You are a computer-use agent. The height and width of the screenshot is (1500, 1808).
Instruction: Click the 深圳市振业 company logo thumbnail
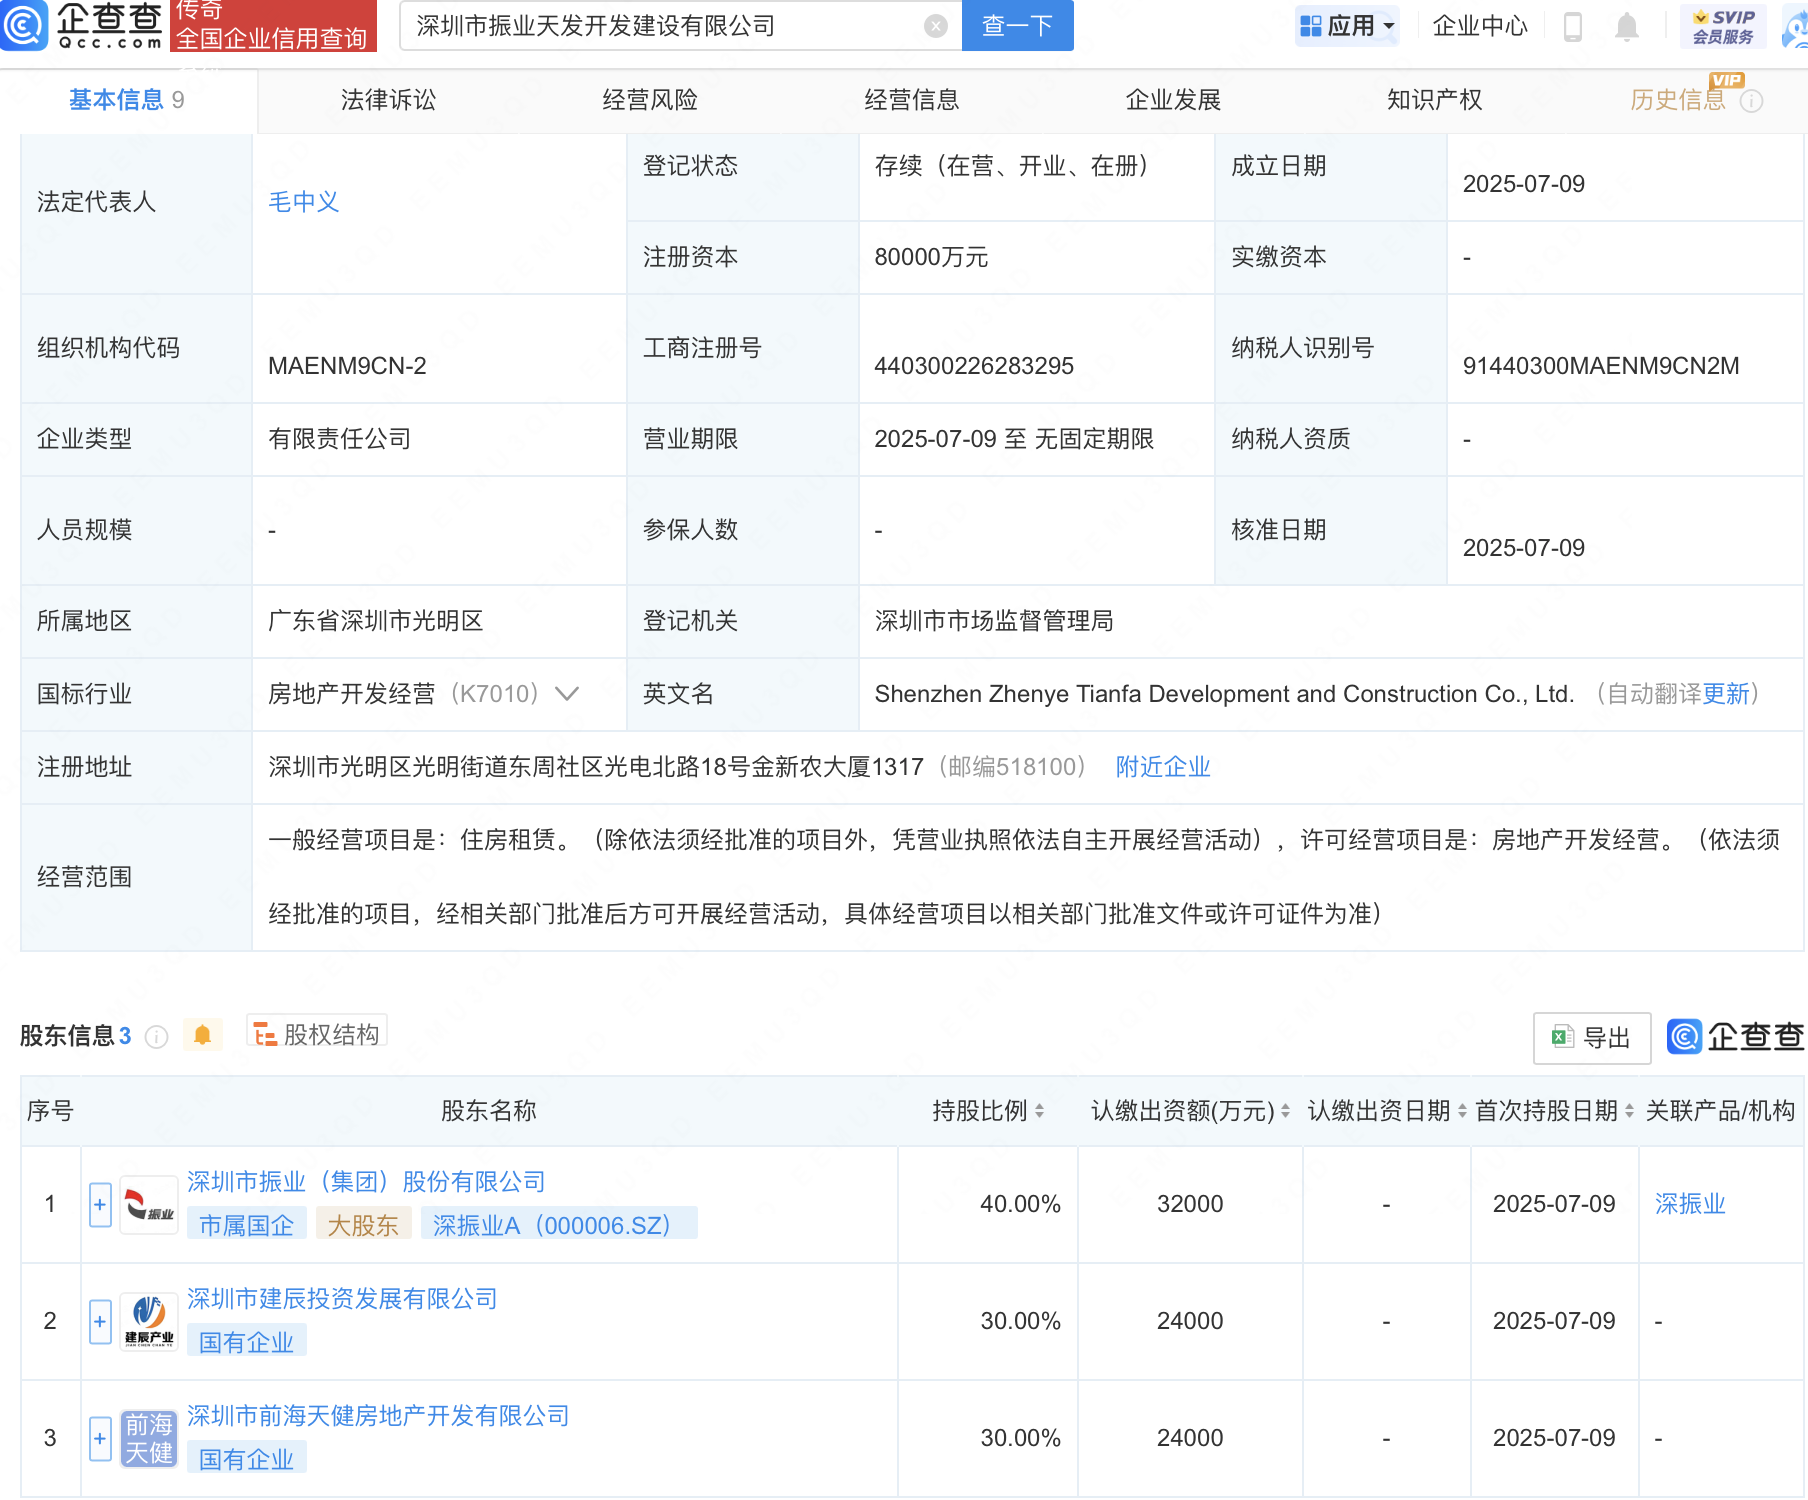(x=149, y=1205)
